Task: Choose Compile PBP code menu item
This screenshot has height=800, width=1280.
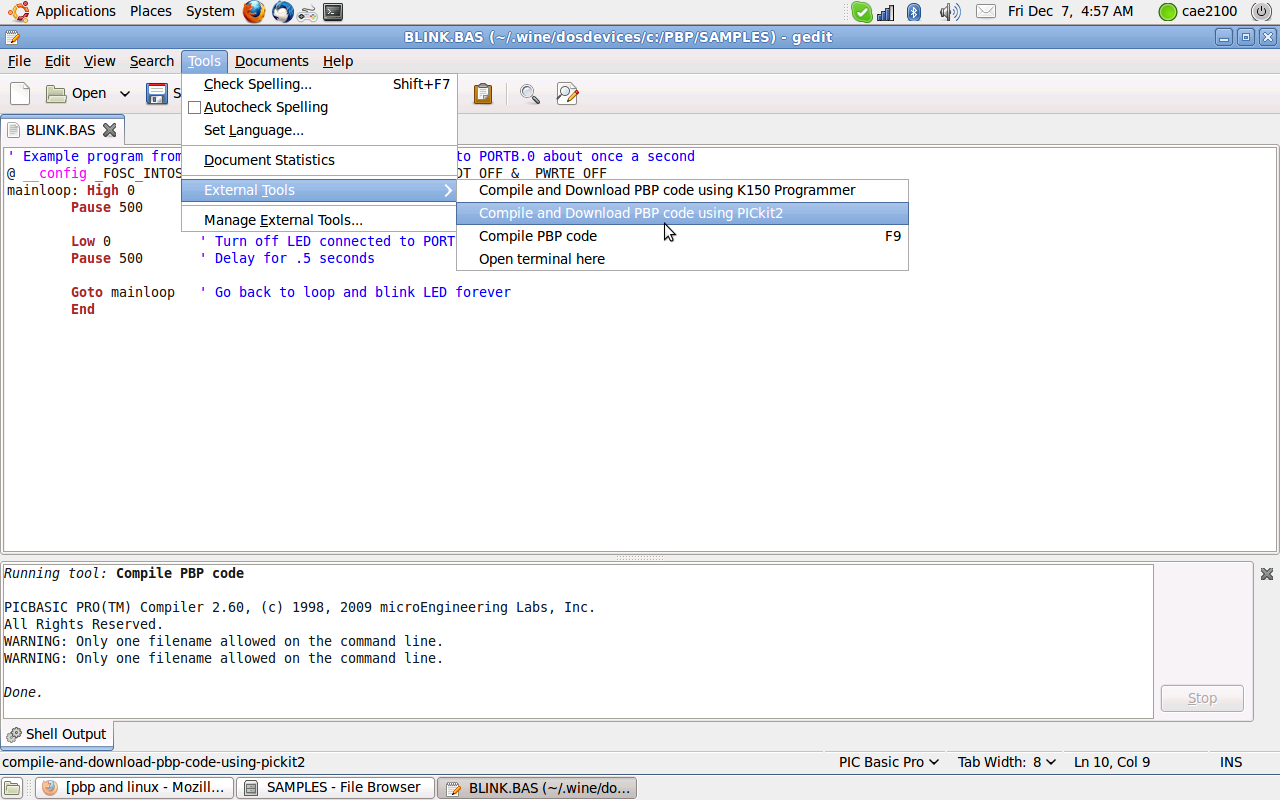Action: pos(538,236)
